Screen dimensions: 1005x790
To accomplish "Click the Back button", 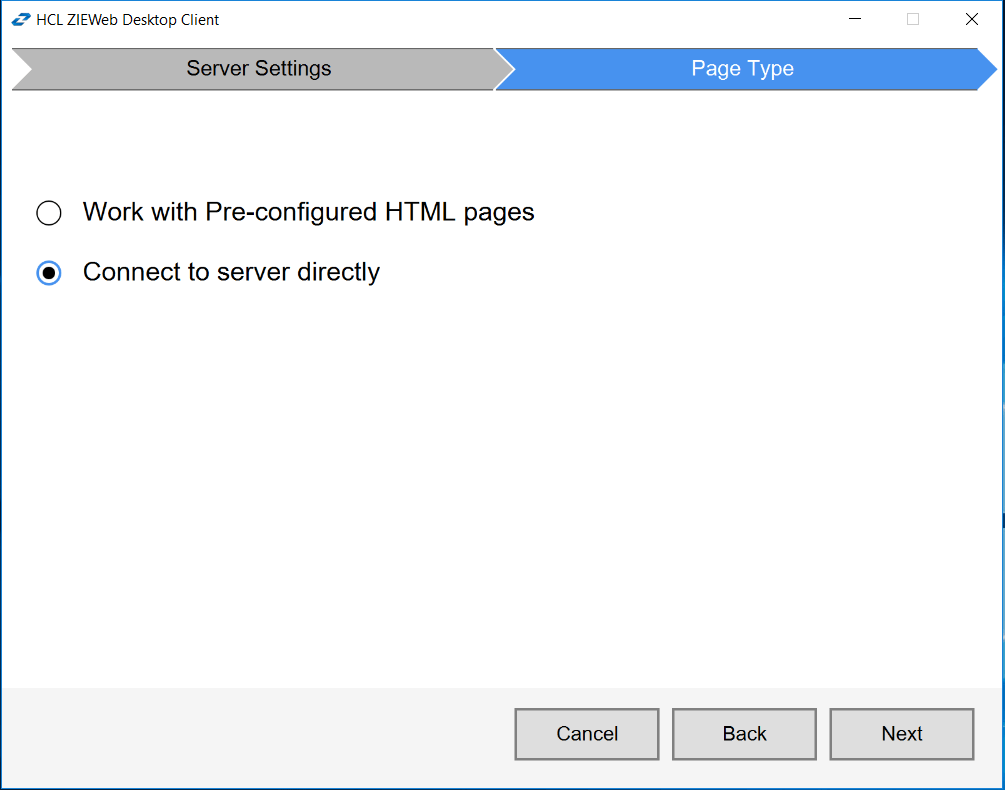I will (x=744, y=733).
